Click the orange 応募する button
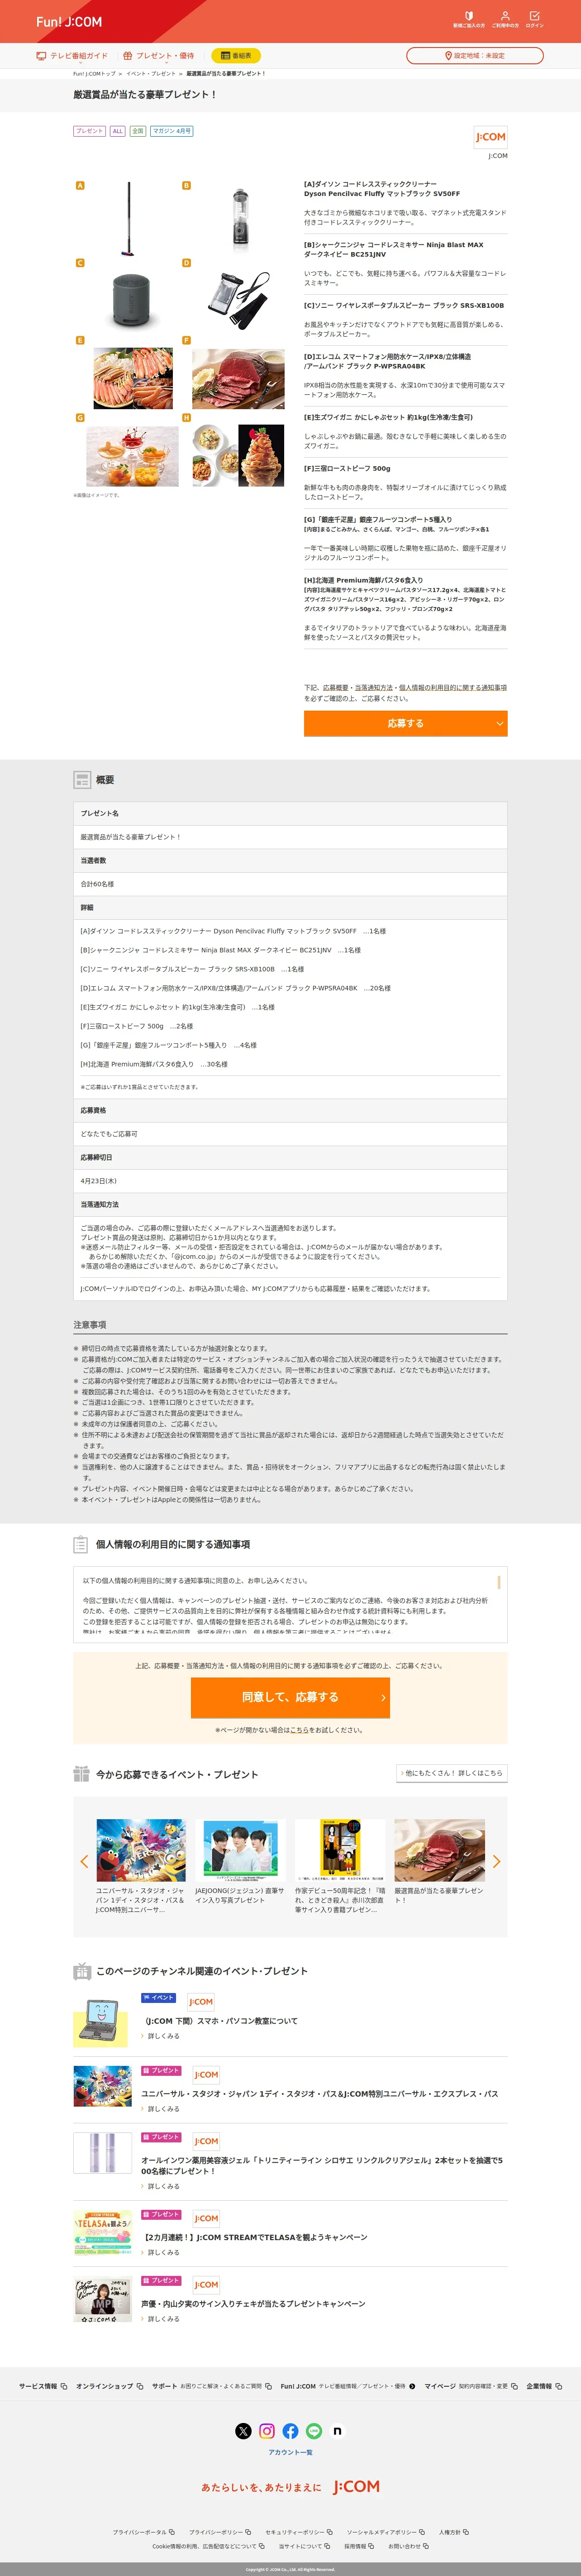581x2576 pixels. coord(406,723)
